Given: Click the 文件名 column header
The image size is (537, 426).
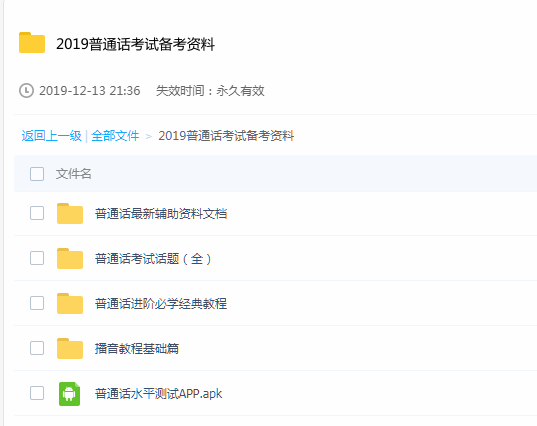Looking at the screenshot, I should click(x=74, y=174).
